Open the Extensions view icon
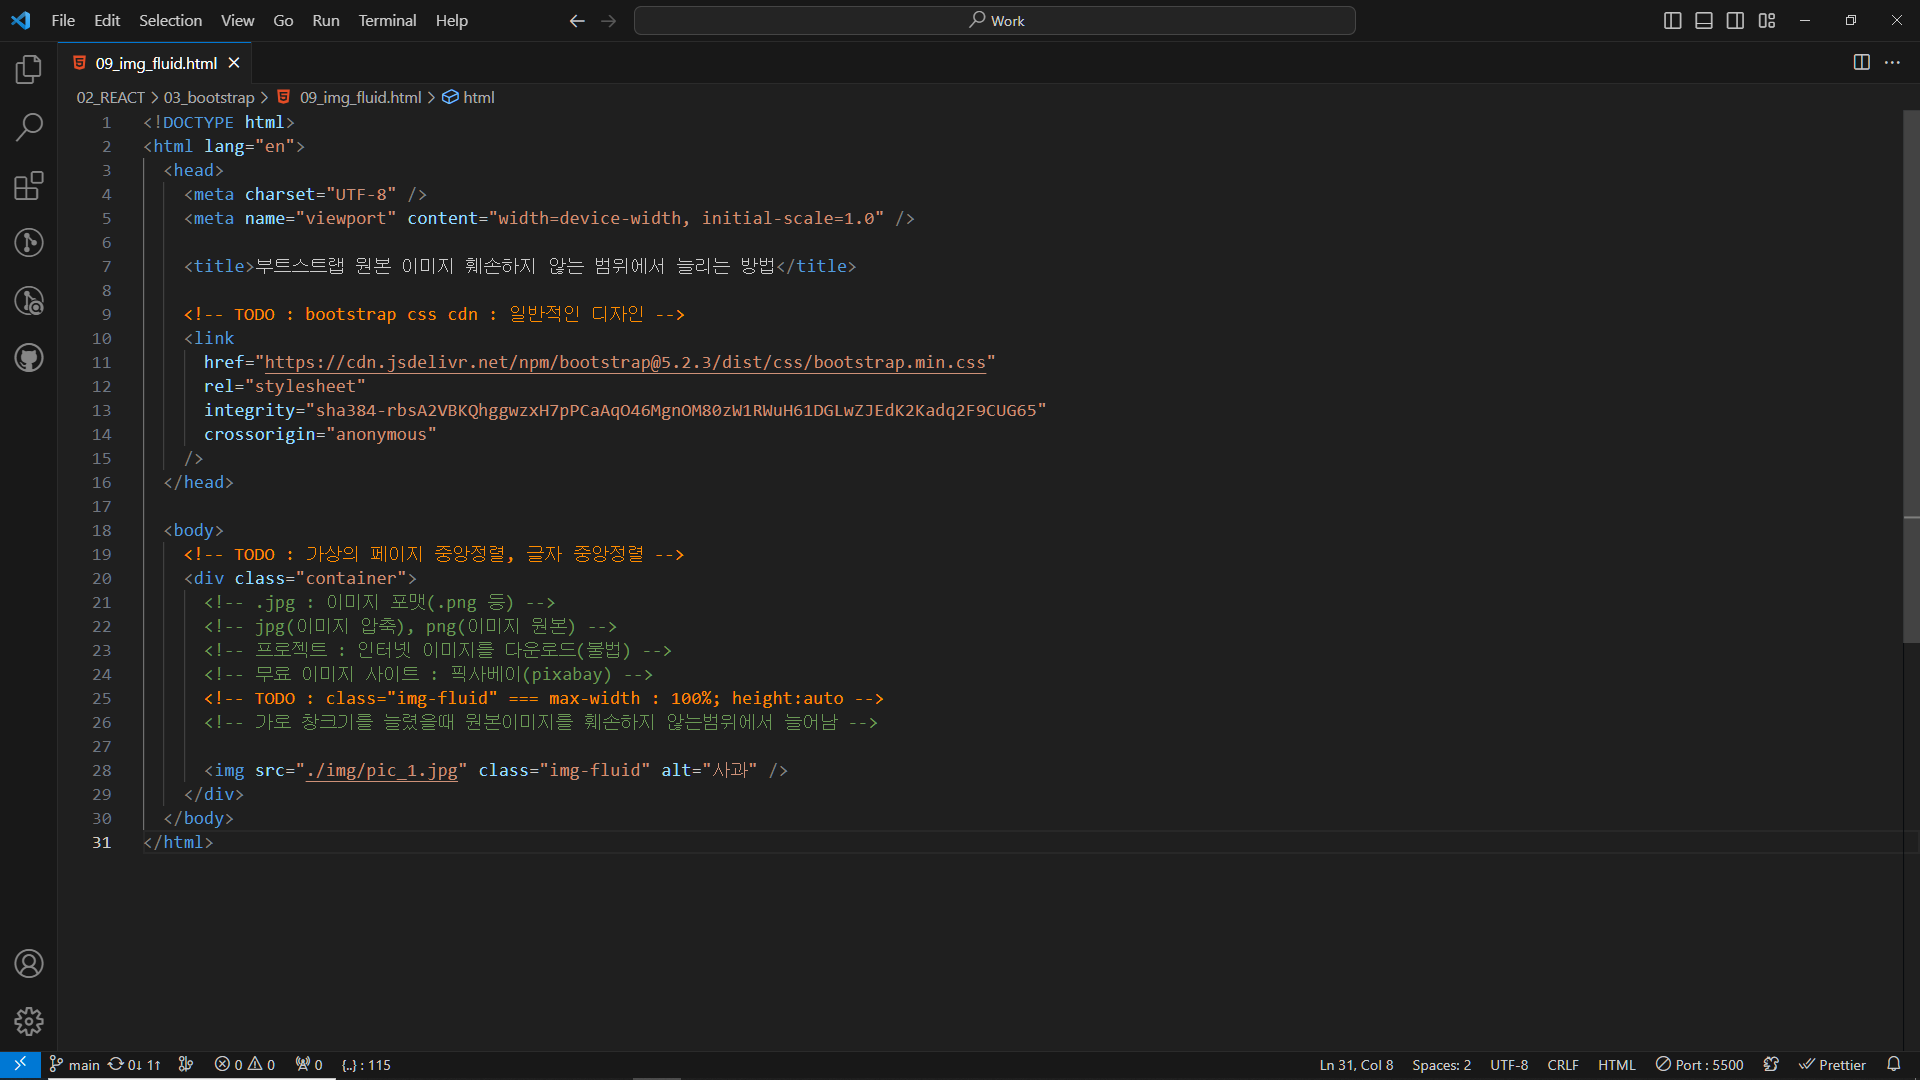1920x1080 pixels. (29, 185)
